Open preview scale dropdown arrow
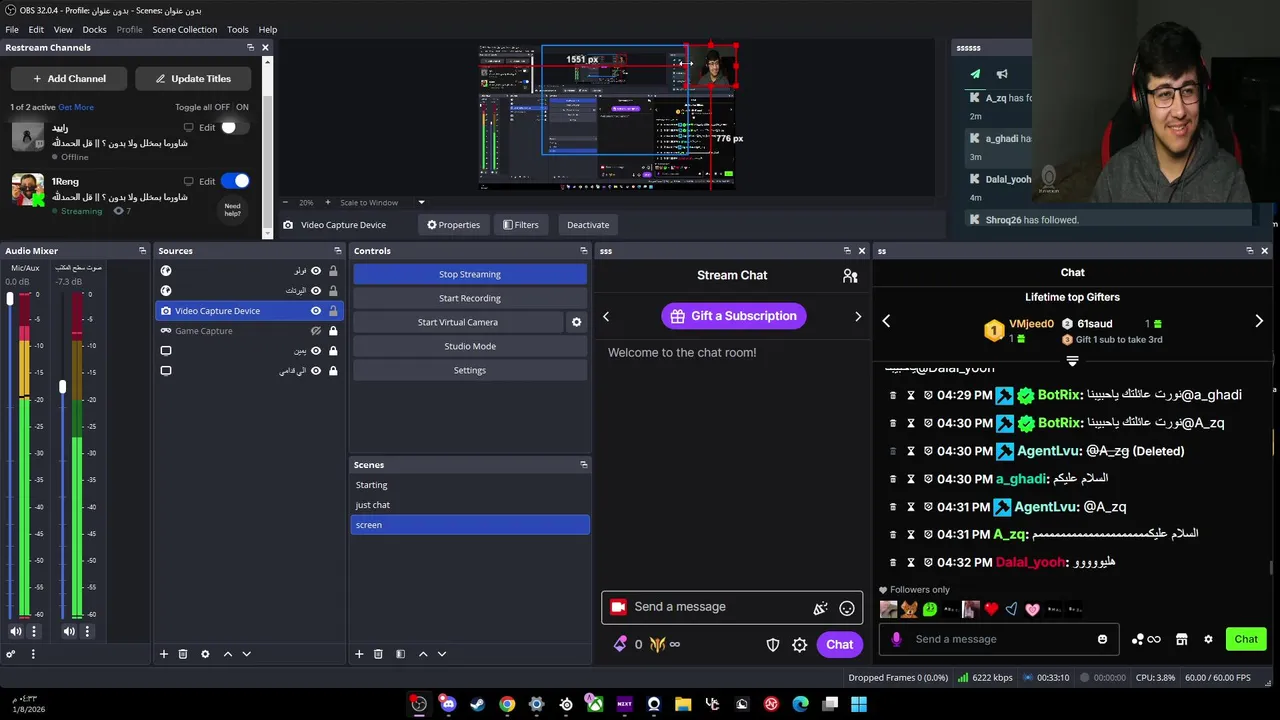Screen dimensions: 1280x720 coord(421,202)
